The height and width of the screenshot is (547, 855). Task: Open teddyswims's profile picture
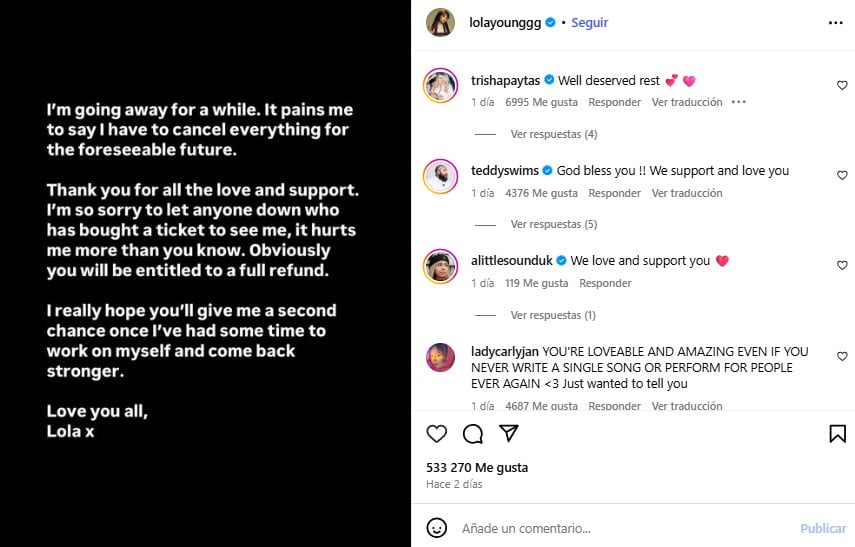[441, 175]
